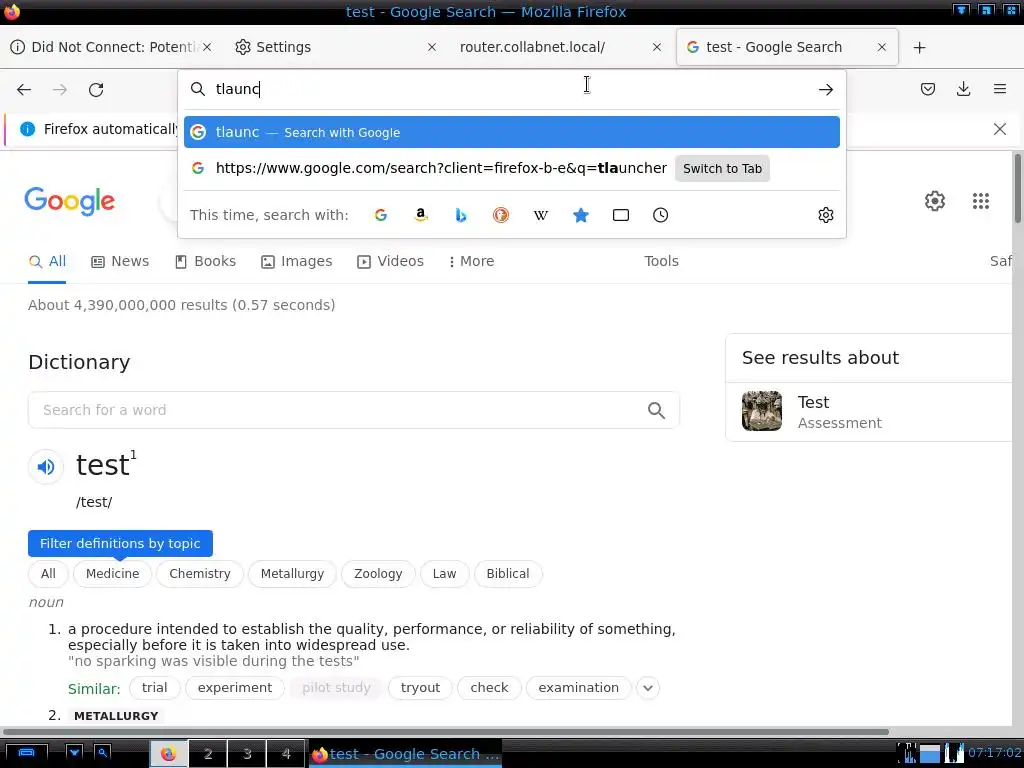This screenshot has height=768, width=1024.
Task: Click Filter definitions by topic button
Action: point(120,543)
